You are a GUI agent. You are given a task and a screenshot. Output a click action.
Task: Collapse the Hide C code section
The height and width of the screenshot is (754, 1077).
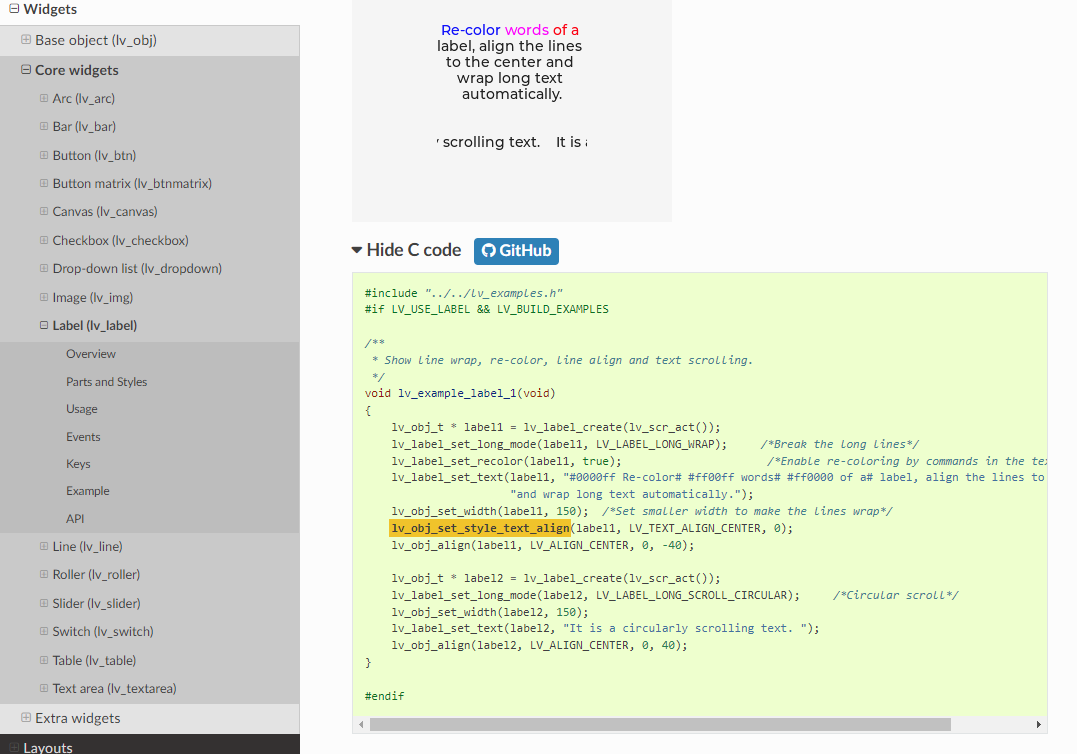click(x=406, y=251)
